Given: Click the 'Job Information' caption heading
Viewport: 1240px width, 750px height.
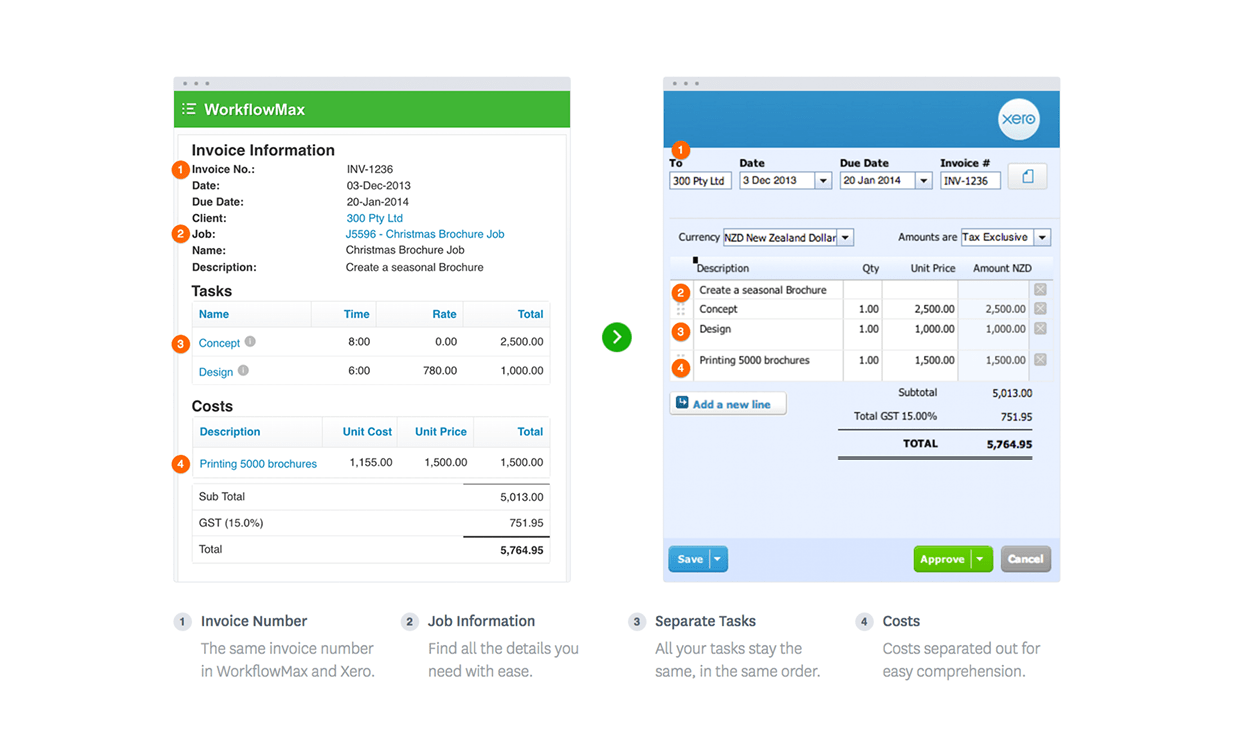Looking at the screenshot, I should point(481,621).
